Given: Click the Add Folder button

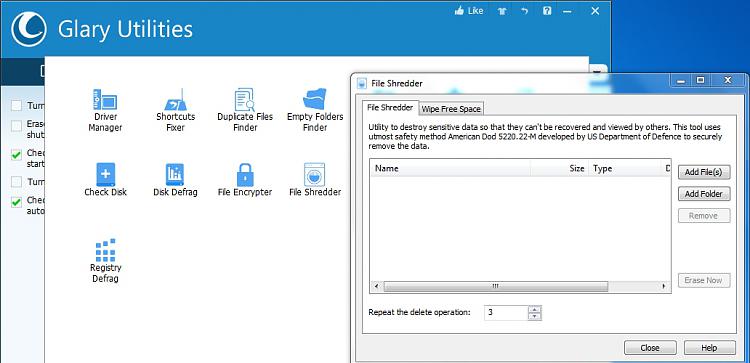Looking at the screenshot, I should (x=704, y=194).
